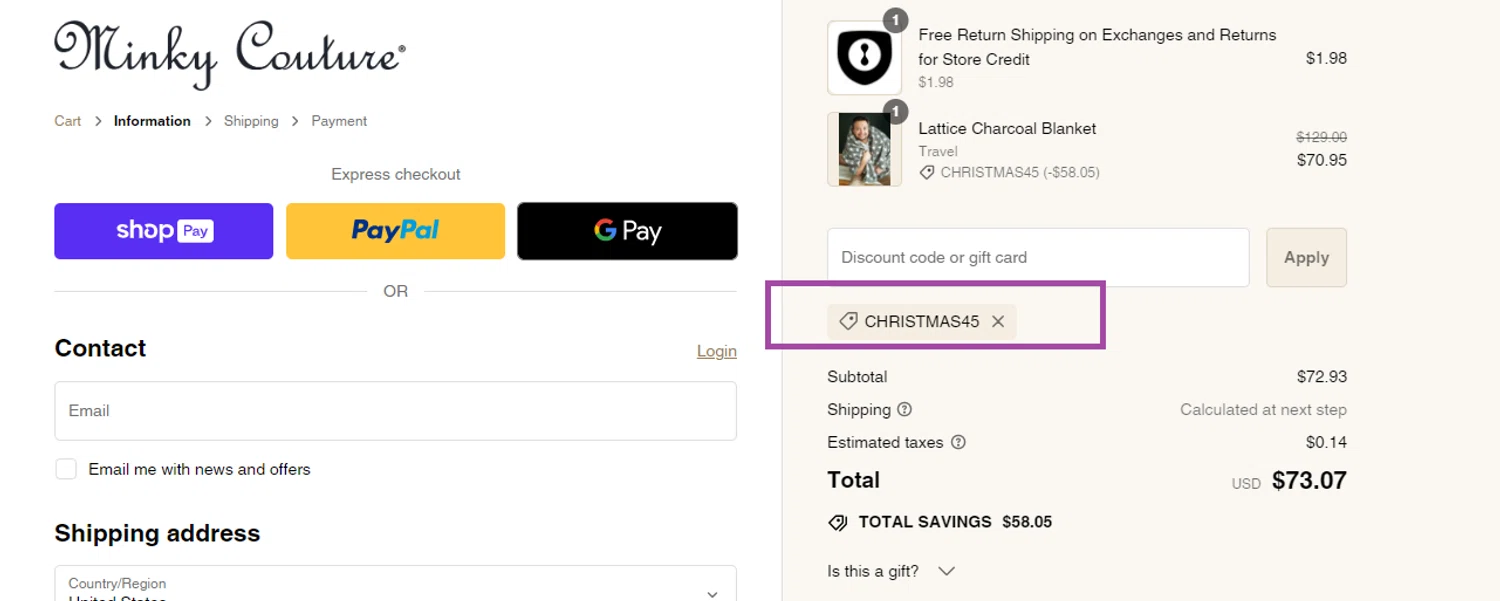Click the return shipping shield icon
The image size is (1500, 601).
coord(864,58)
